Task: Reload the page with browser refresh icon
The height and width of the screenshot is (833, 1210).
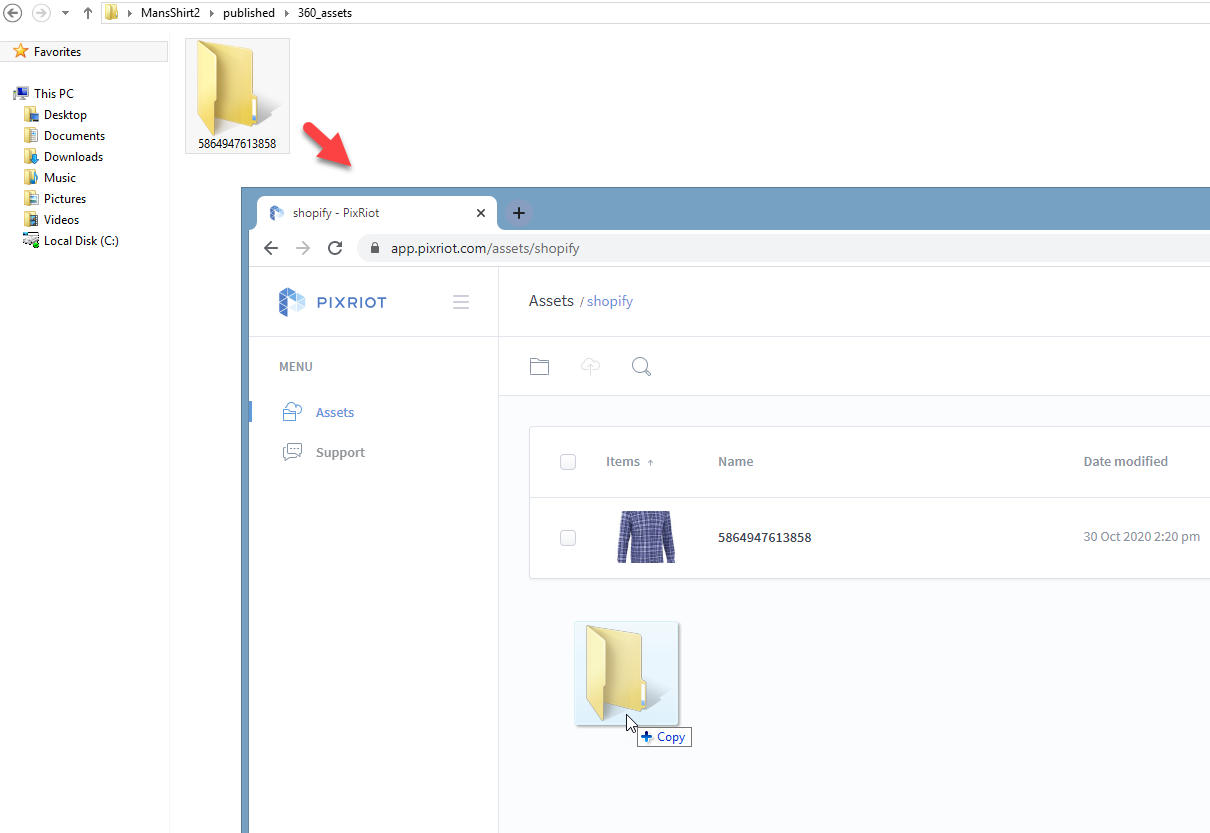Action: (336, 248)
